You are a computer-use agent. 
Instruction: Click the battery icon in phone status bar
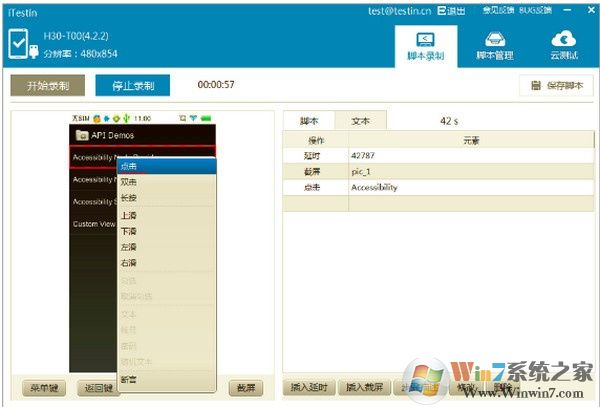tap(206, 118)
